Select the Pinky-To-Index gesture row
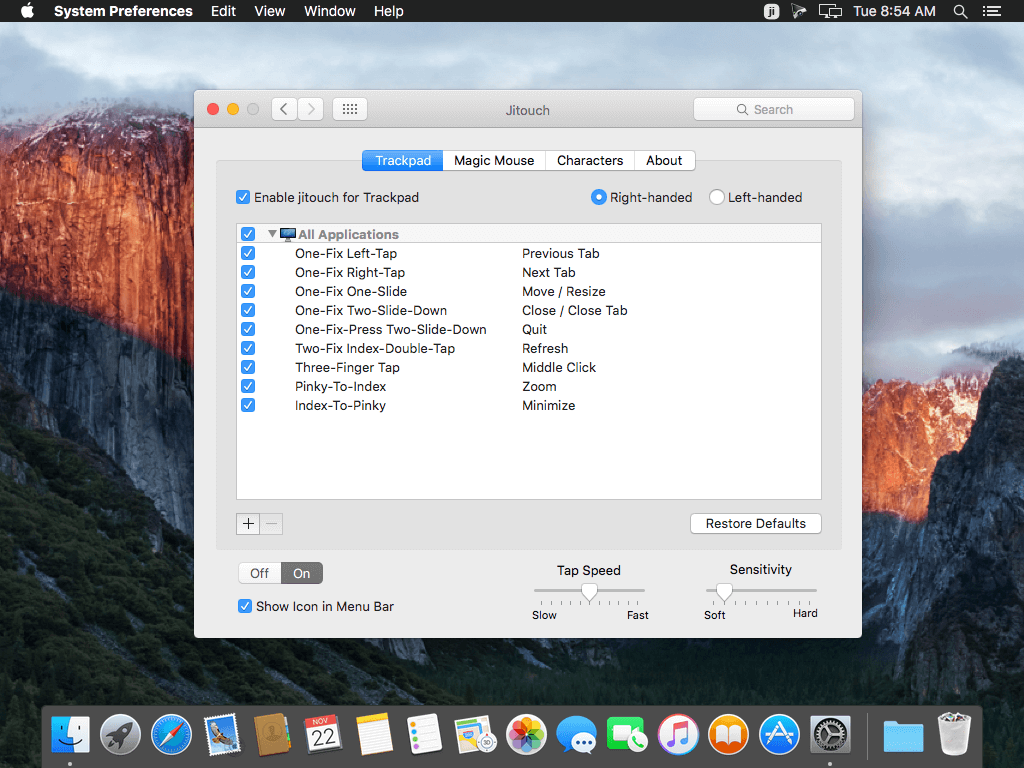1024x768 pixels. 529,386
